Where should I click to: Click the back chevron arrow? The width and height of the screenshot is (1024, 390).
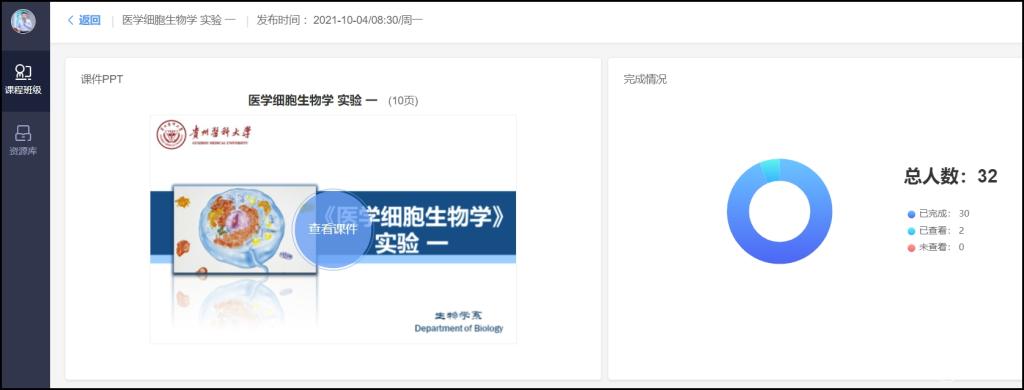tap(71, 20)
